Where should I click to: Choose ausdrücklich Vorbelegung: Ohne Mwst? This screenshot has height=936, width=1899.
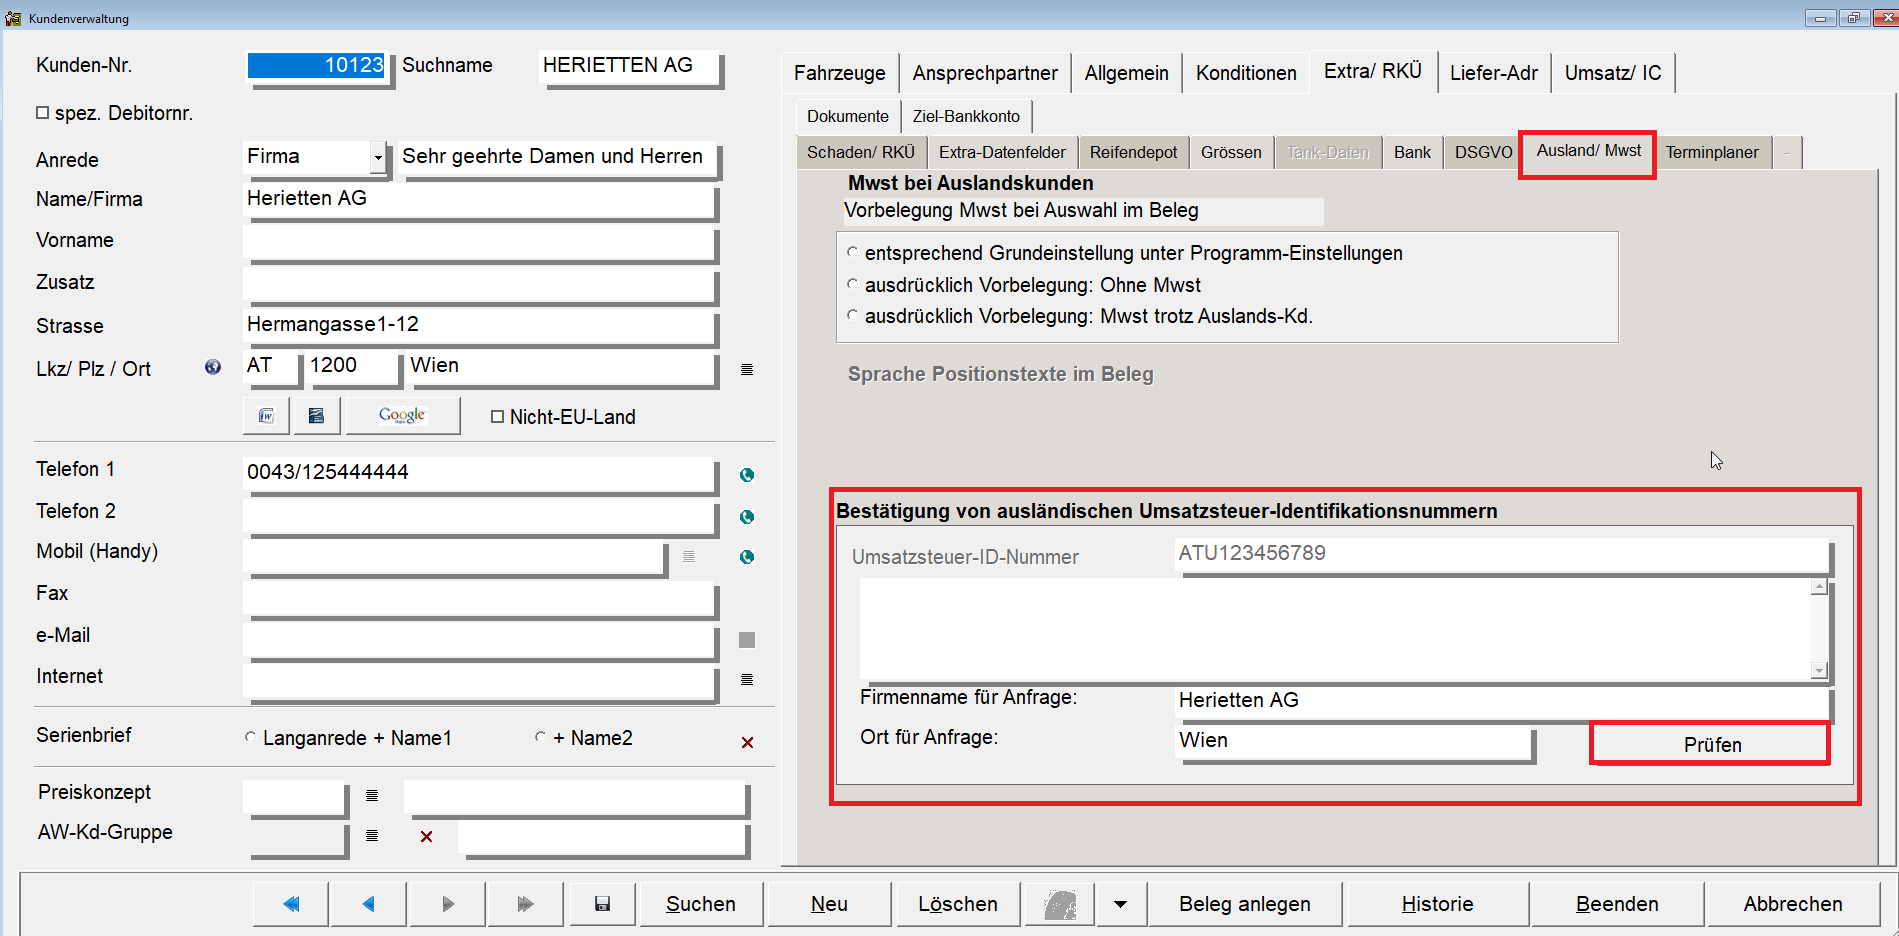coord(853,284)
